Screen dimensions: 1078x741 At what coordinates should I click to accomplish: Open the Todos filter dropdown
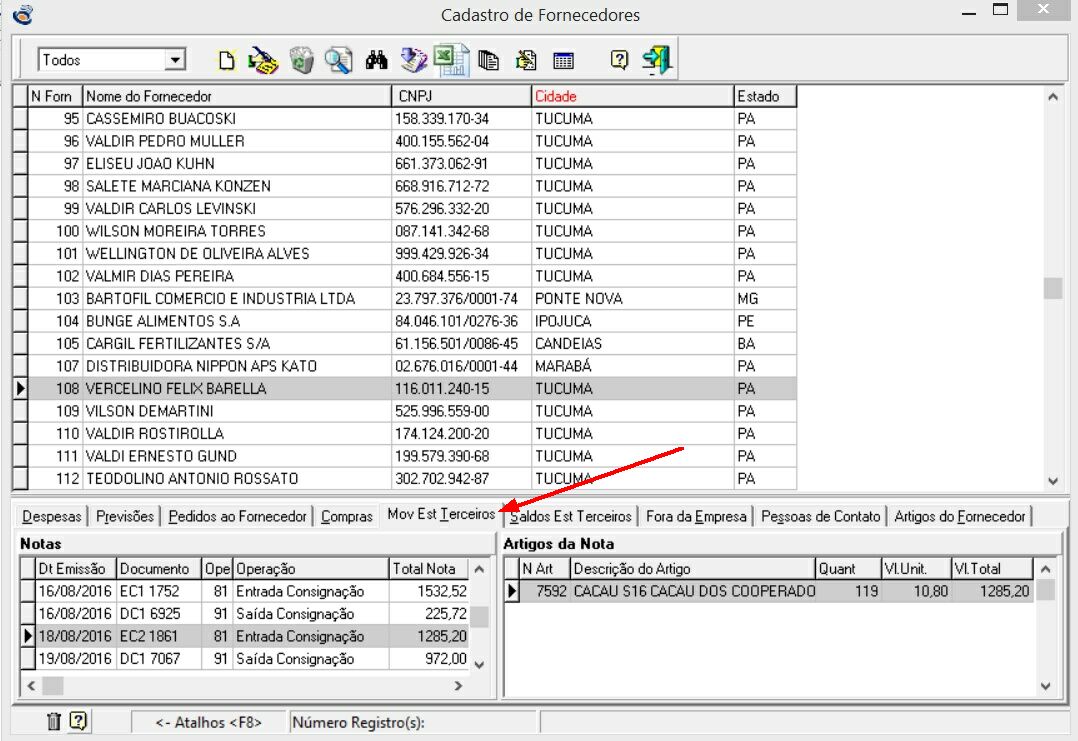(176, 60)
